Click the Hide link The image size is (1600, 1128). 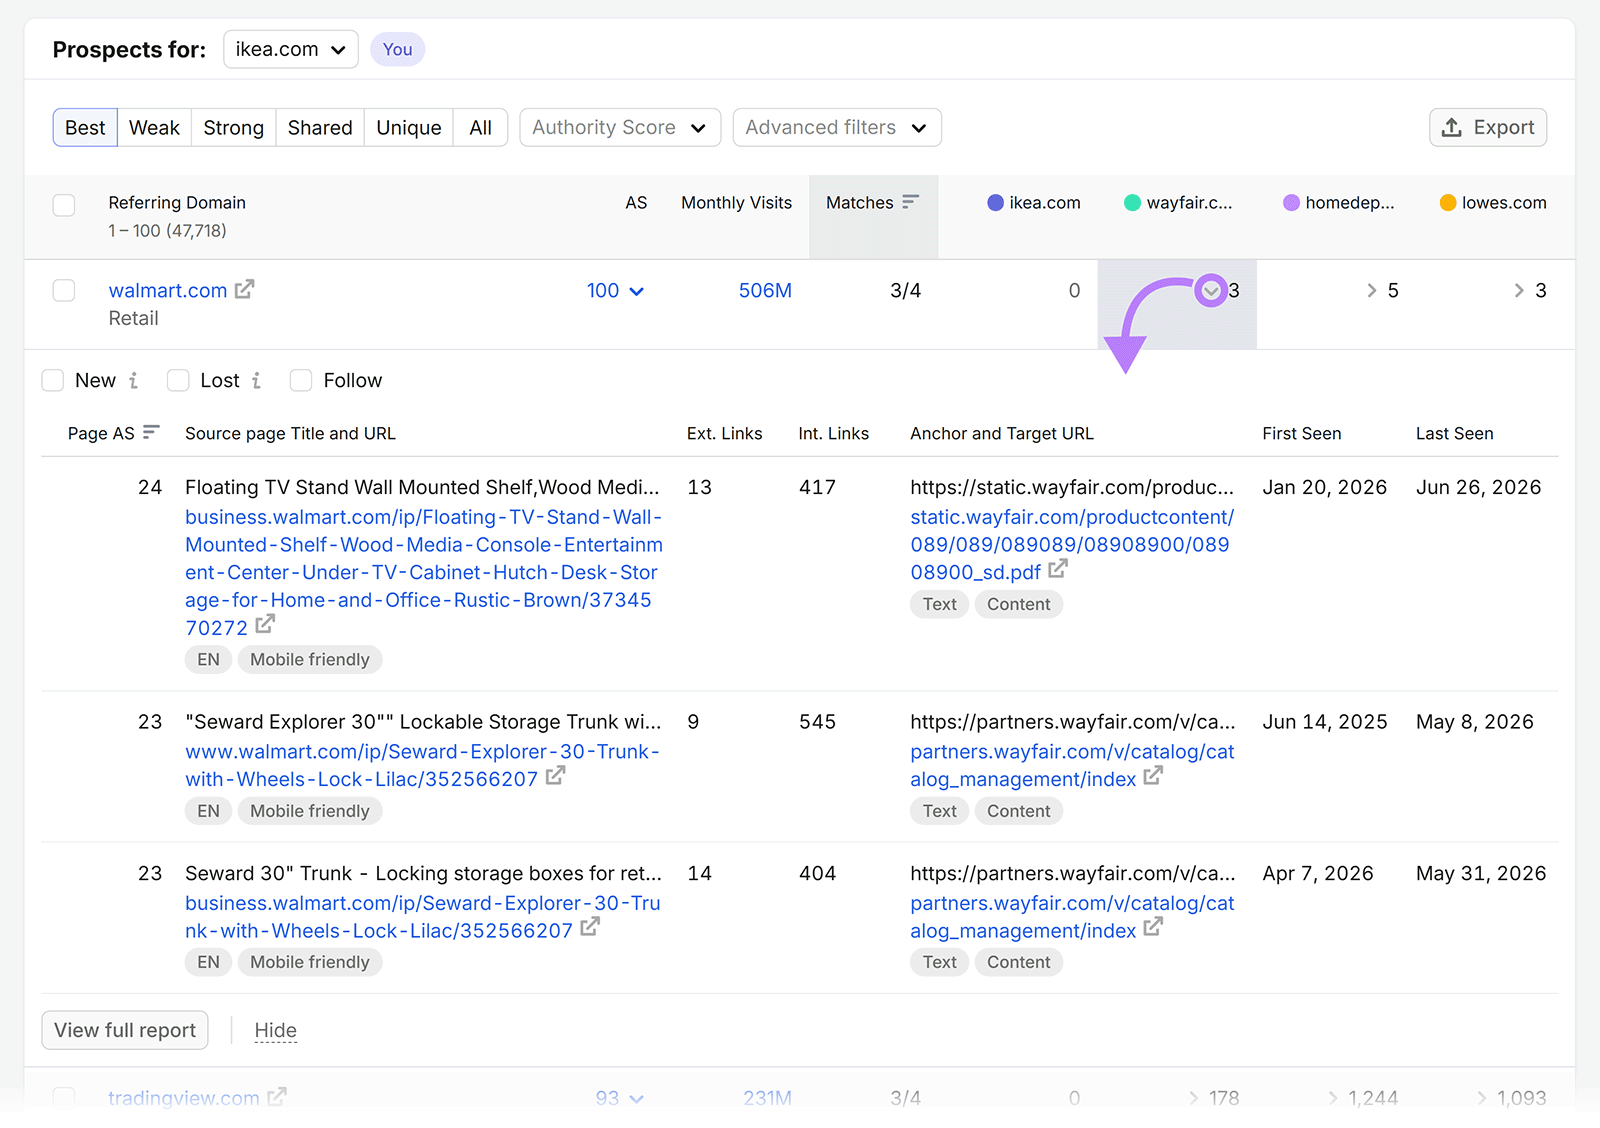tap(275, 1030)
